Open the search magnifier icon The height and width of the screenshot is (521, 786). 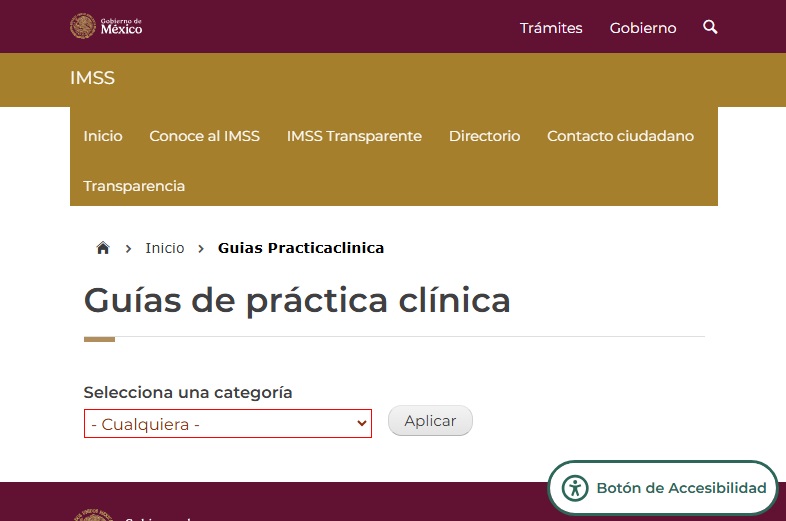710,27
